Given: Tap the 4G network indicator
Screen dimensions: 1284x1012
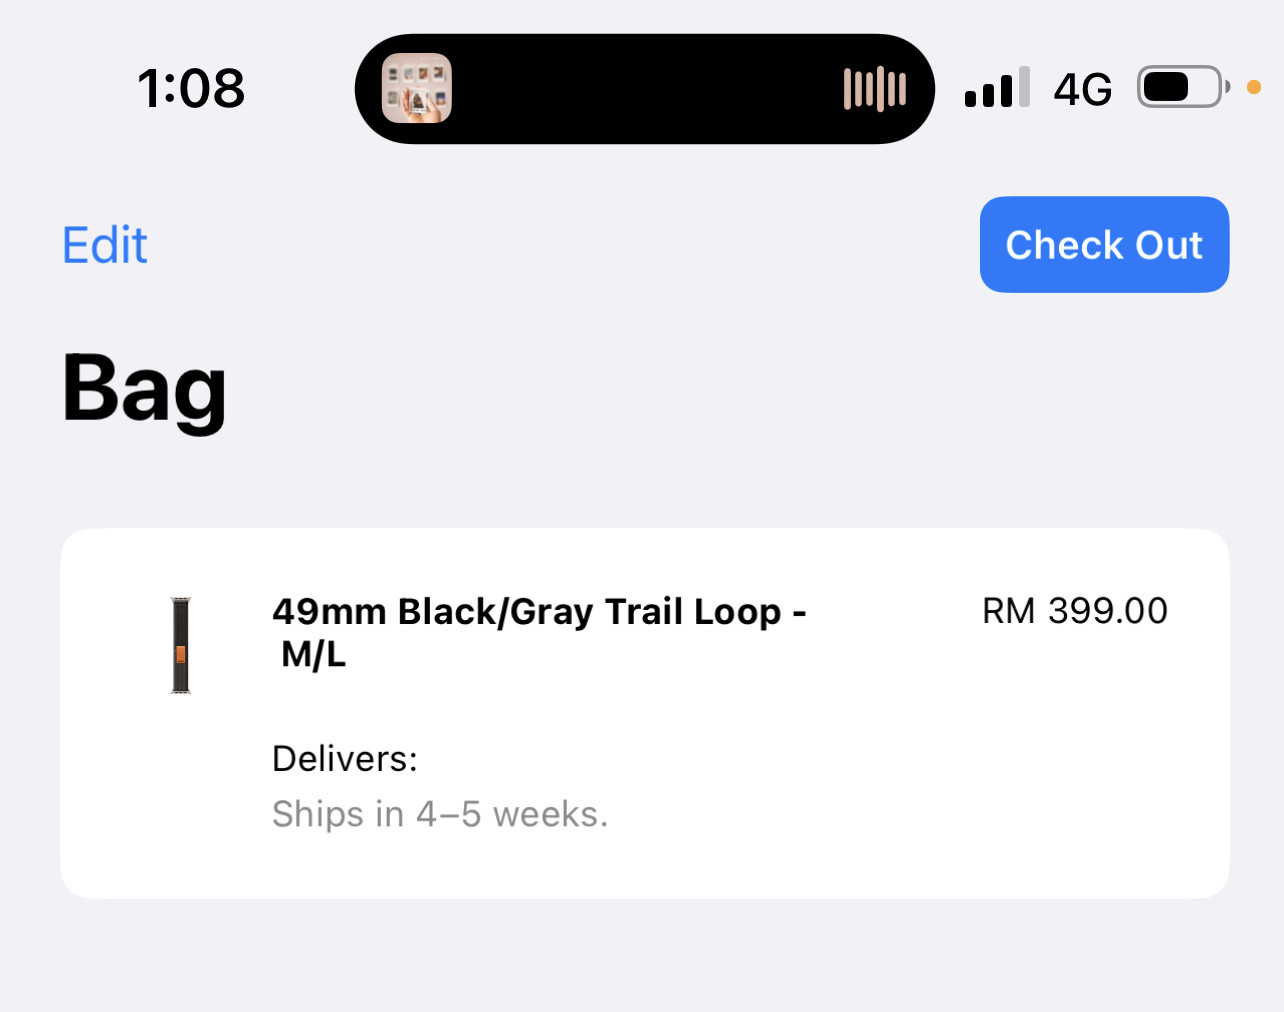Looking at the screenshot, I should tap(1083, 90).
